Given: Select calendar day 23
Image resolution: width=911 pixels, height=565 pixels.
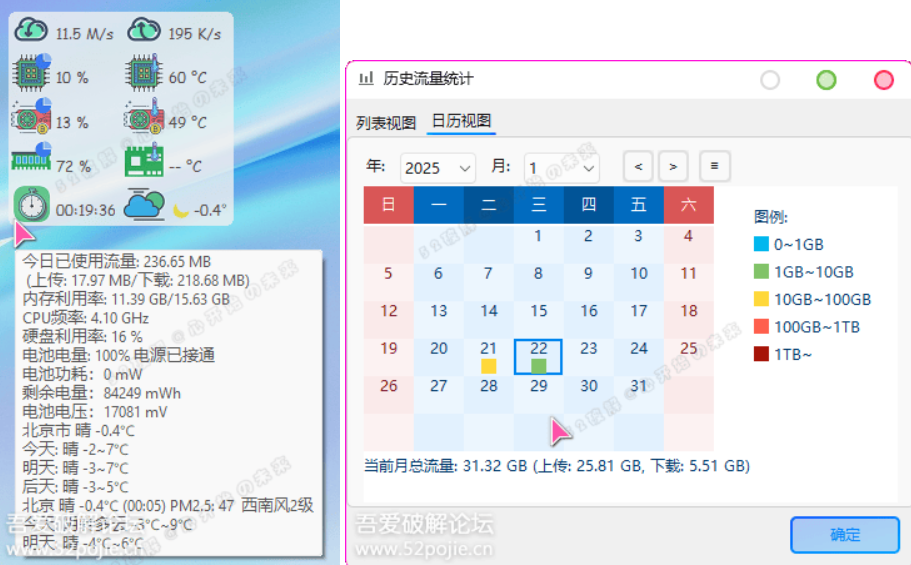Looking at the screenshot, I should pos(589,356).
